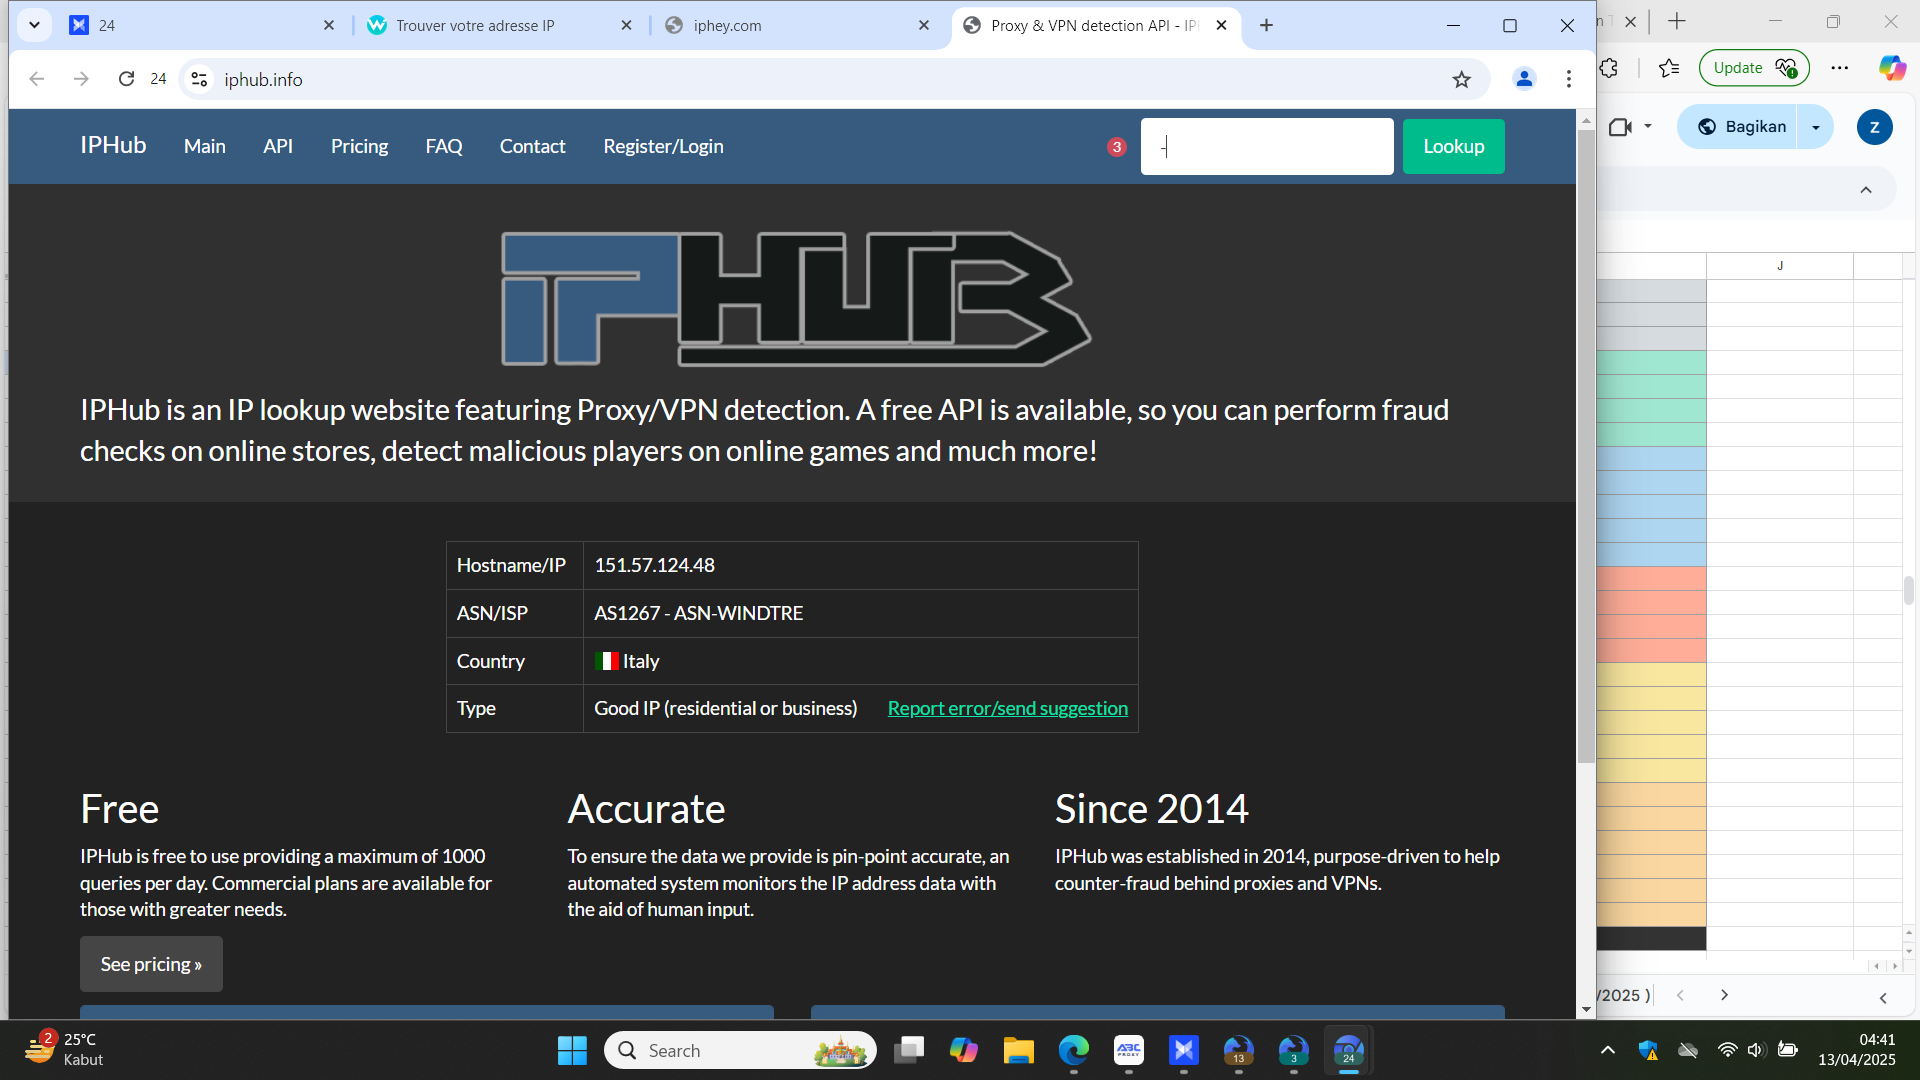Click the IPHub page vertical scrollbar
1920x1080 pixels.
coord(1586,446)
